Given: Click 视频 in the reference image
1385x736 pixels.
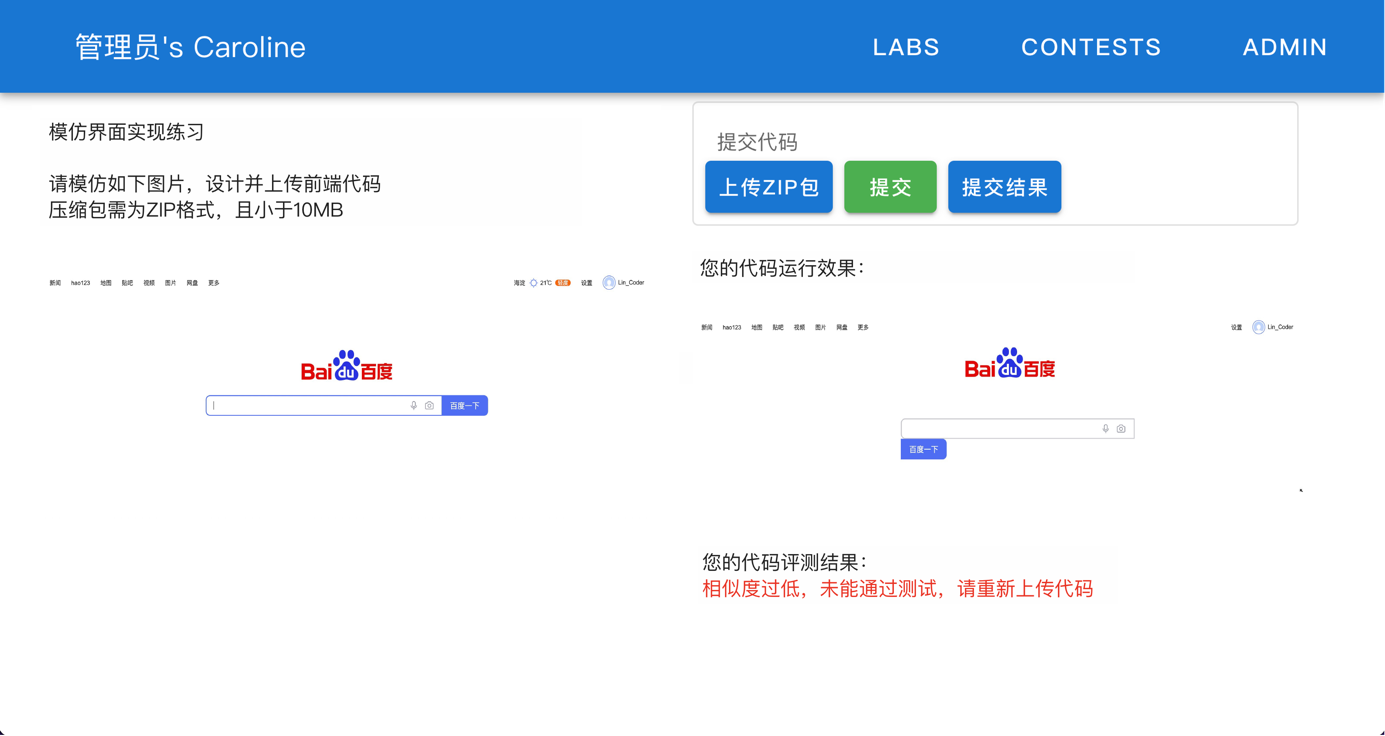Looking at the screenshot, I should coord(149,283).
